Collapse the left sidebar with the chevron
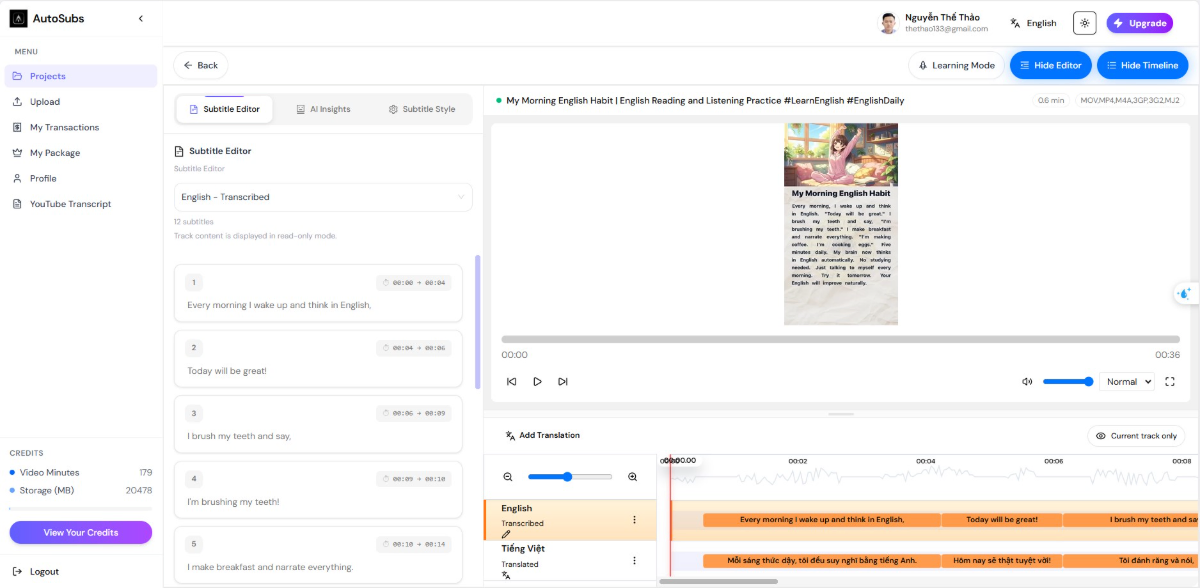 tap(141, 18)
